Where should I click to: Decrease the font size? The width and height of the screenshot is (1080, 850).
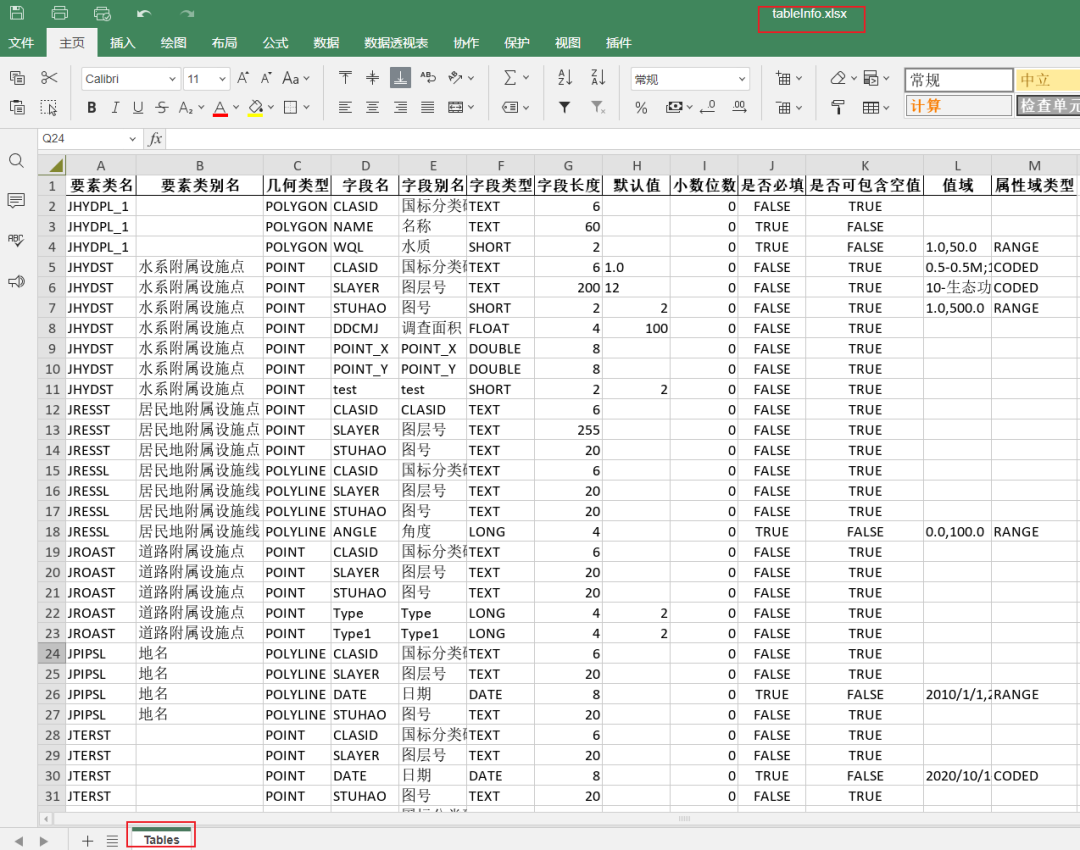[x=266, y=78]
